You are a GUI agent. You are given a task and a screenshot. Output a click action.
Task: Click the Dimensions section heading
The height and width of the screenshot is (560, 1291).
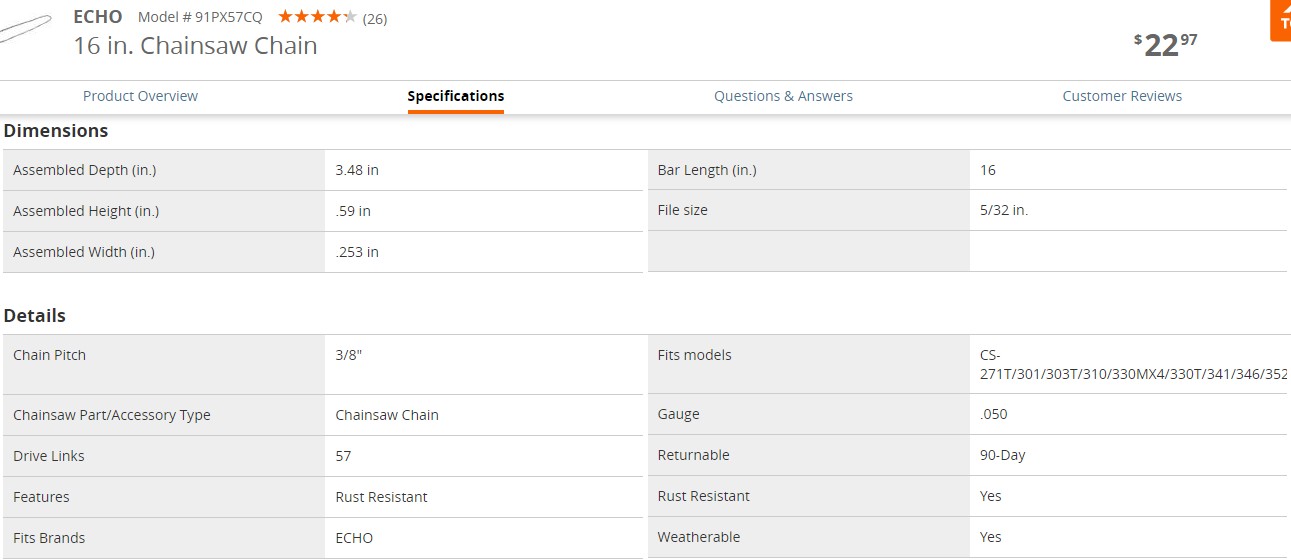[x=56, y=131]
